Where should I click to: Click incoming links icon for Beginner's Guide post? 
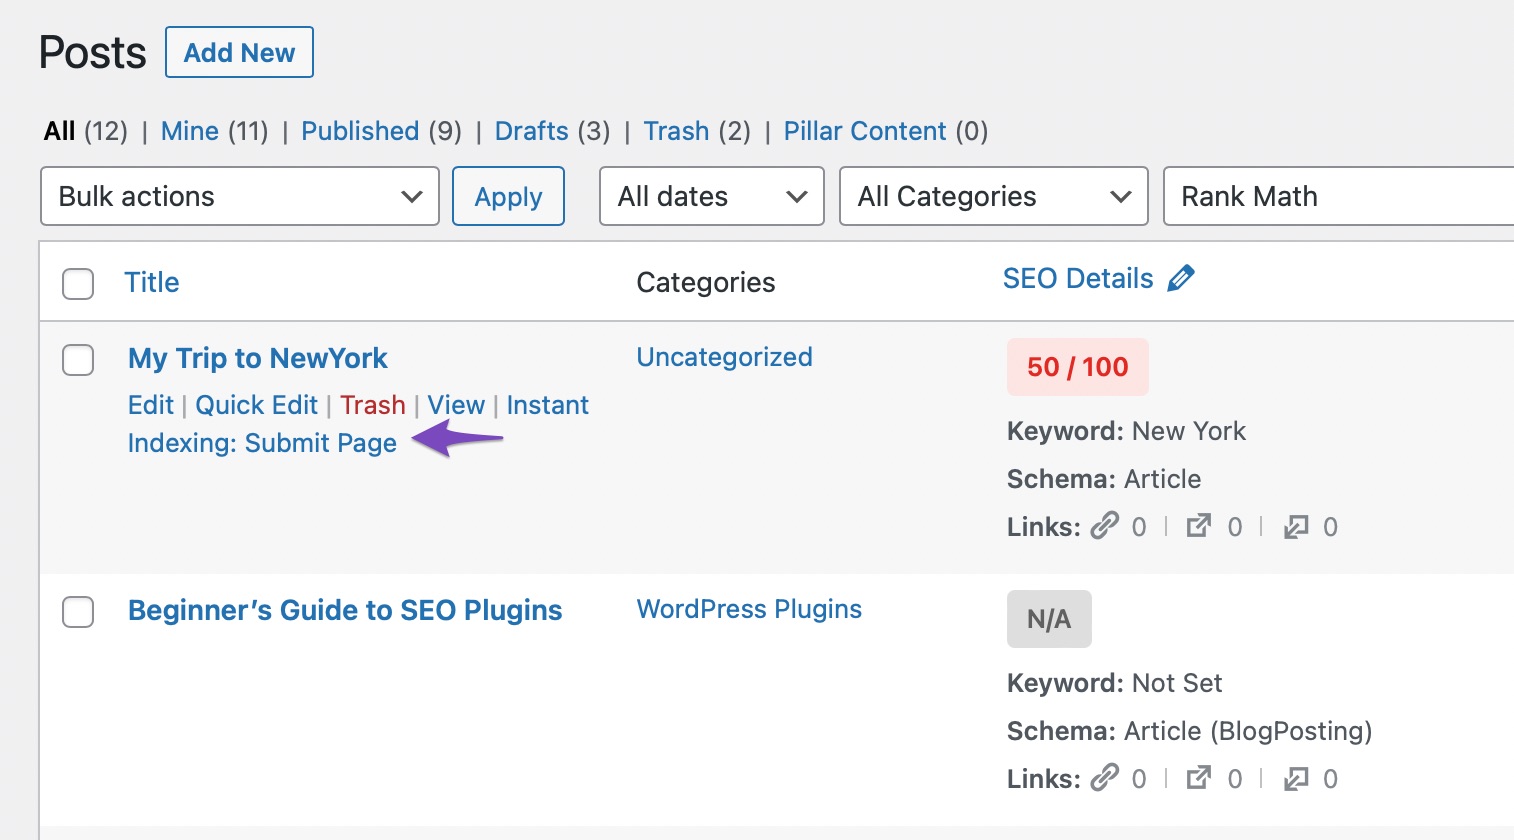(x=1294, y=778)
